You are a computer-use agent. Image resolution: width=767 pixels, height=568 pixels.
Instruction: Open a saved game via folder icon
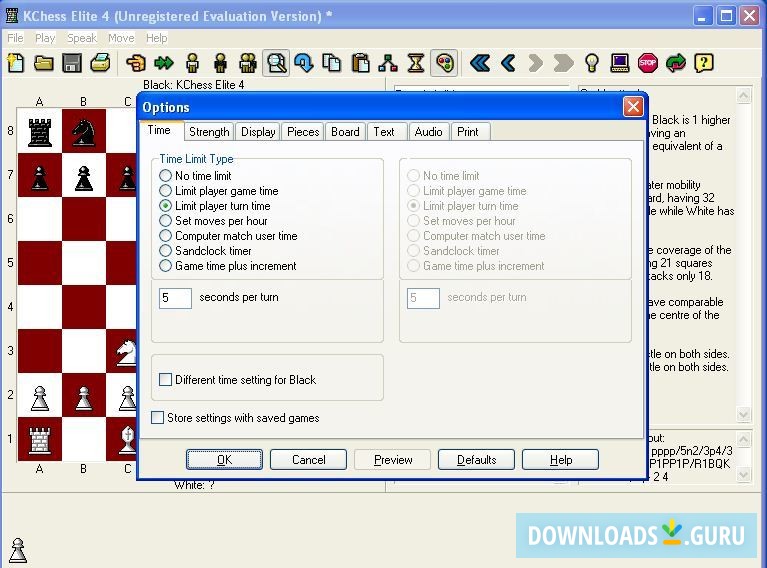point(44,63)
